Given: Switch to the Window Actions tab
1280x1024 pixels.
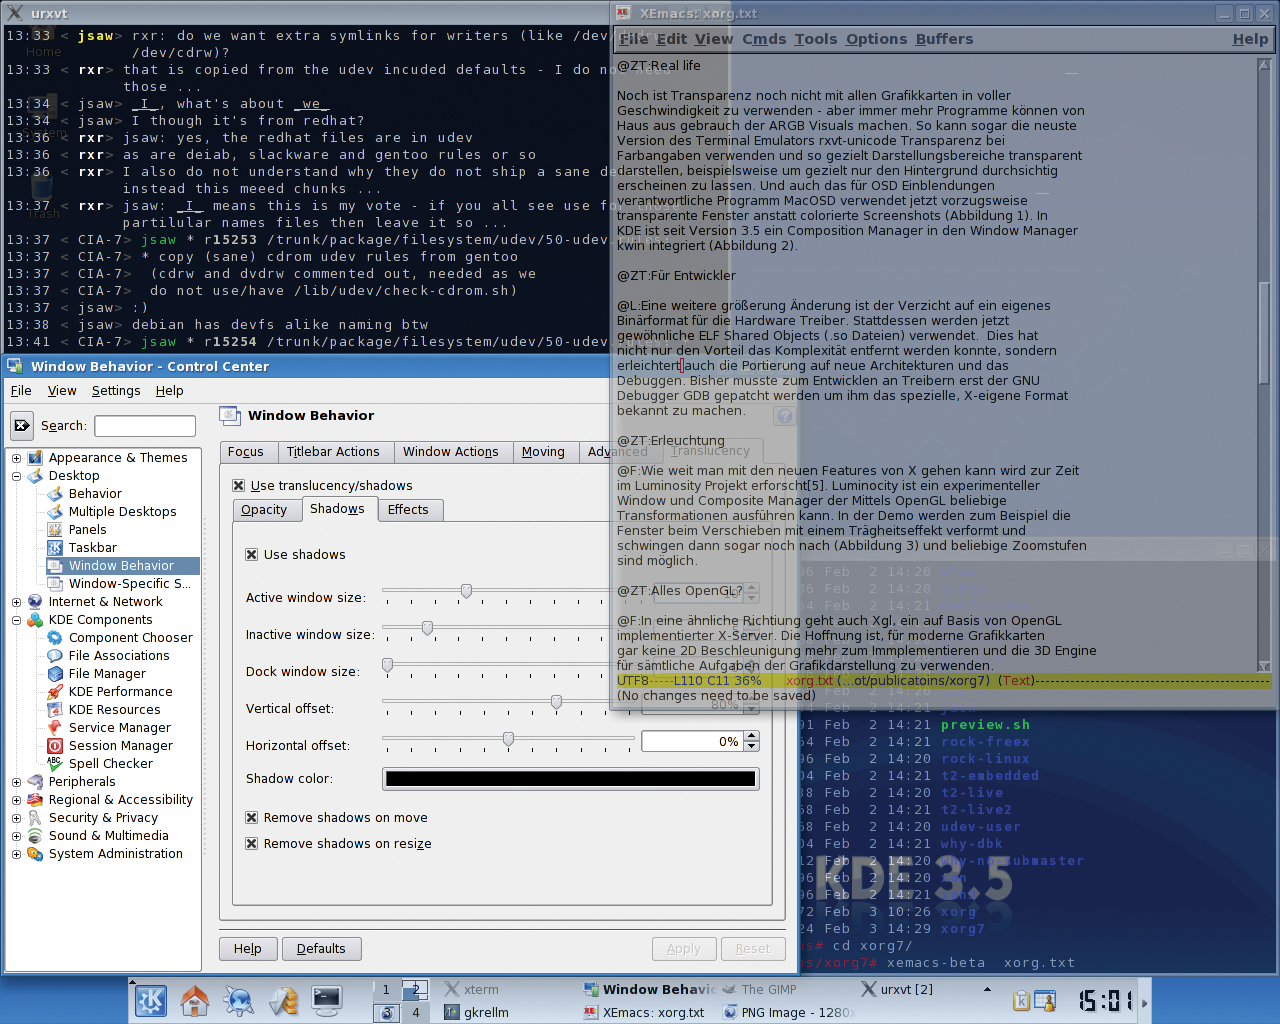Looking at the screenshot, I should (x=450, y=452).
